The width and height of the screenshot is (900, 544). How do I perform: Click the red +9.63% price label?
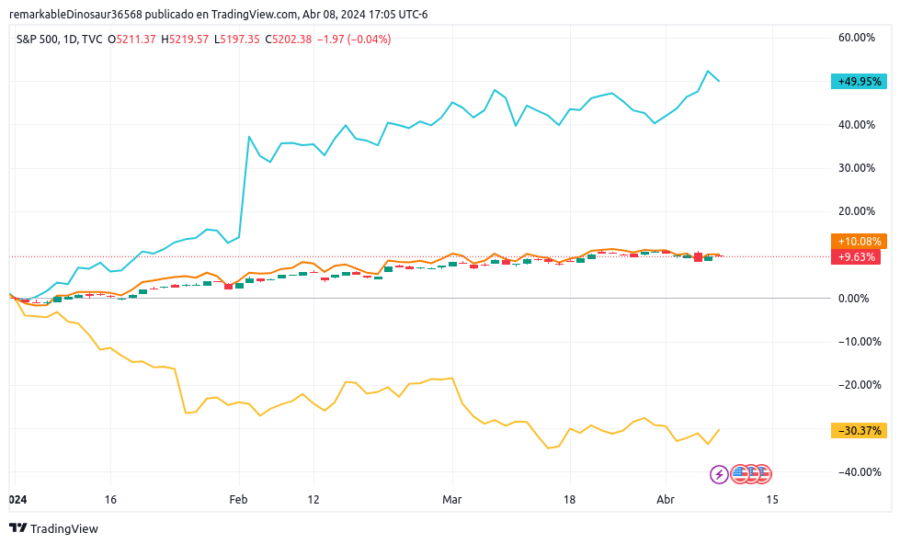(x=855, y=256)
